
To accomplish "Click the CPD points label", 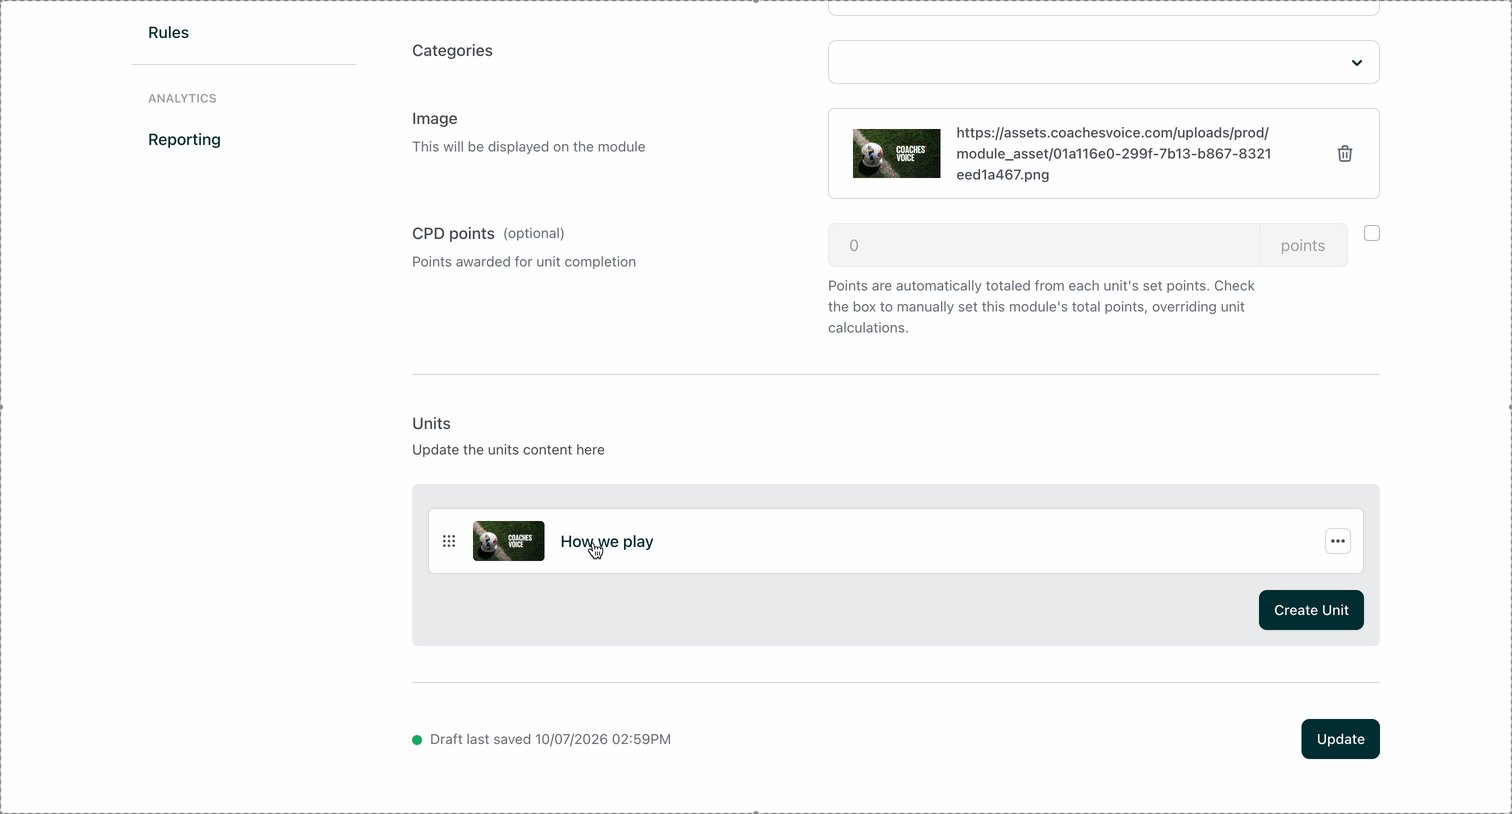I will click(x=453, y=233).
